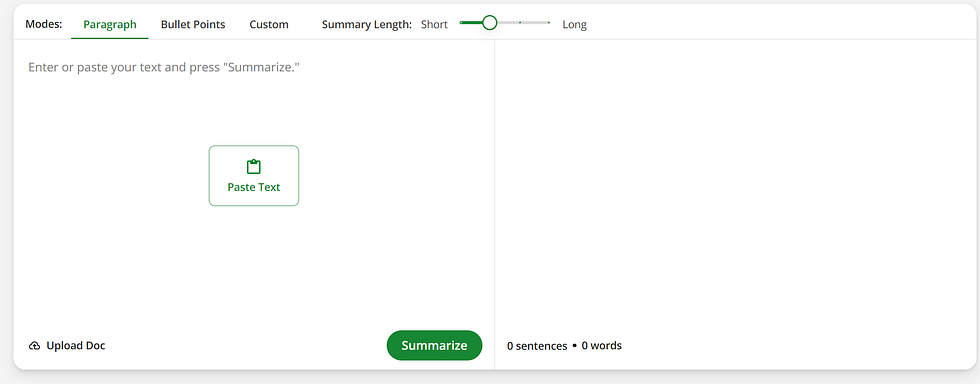Click the Summary Length slider handle
Image resolution: width=980 pixels, height=384 pixels.
pos(489,23)
